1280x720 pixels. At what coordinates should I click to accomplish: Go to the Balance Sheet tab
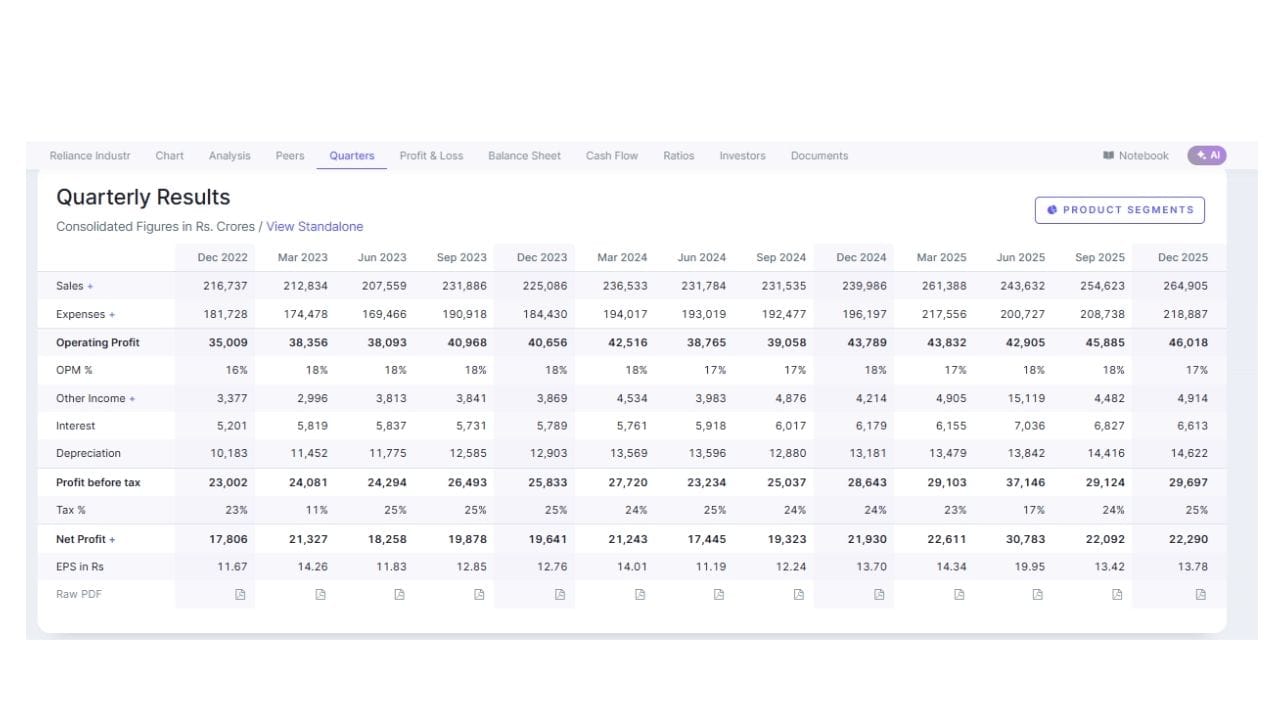coord(524,156)
